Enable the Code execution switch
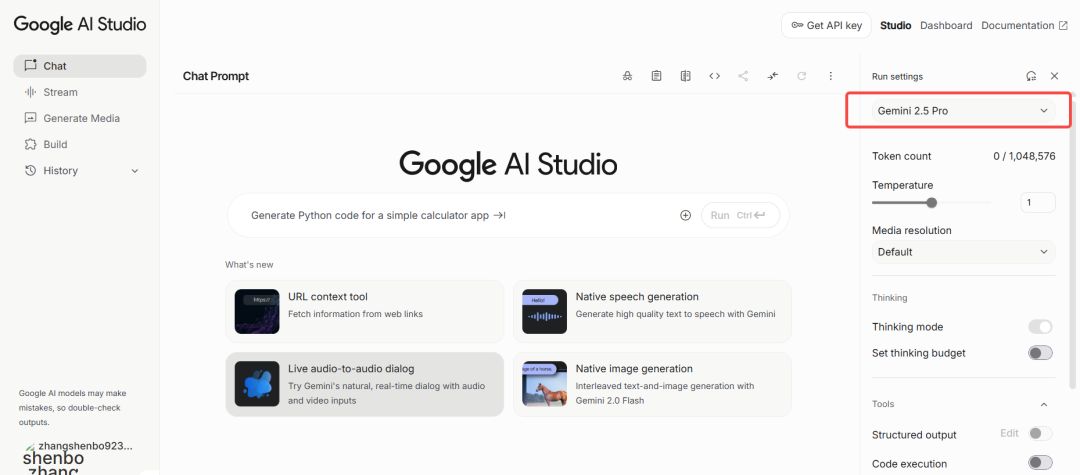Screen dimensions: 1080x475 tap(1040, 463)
